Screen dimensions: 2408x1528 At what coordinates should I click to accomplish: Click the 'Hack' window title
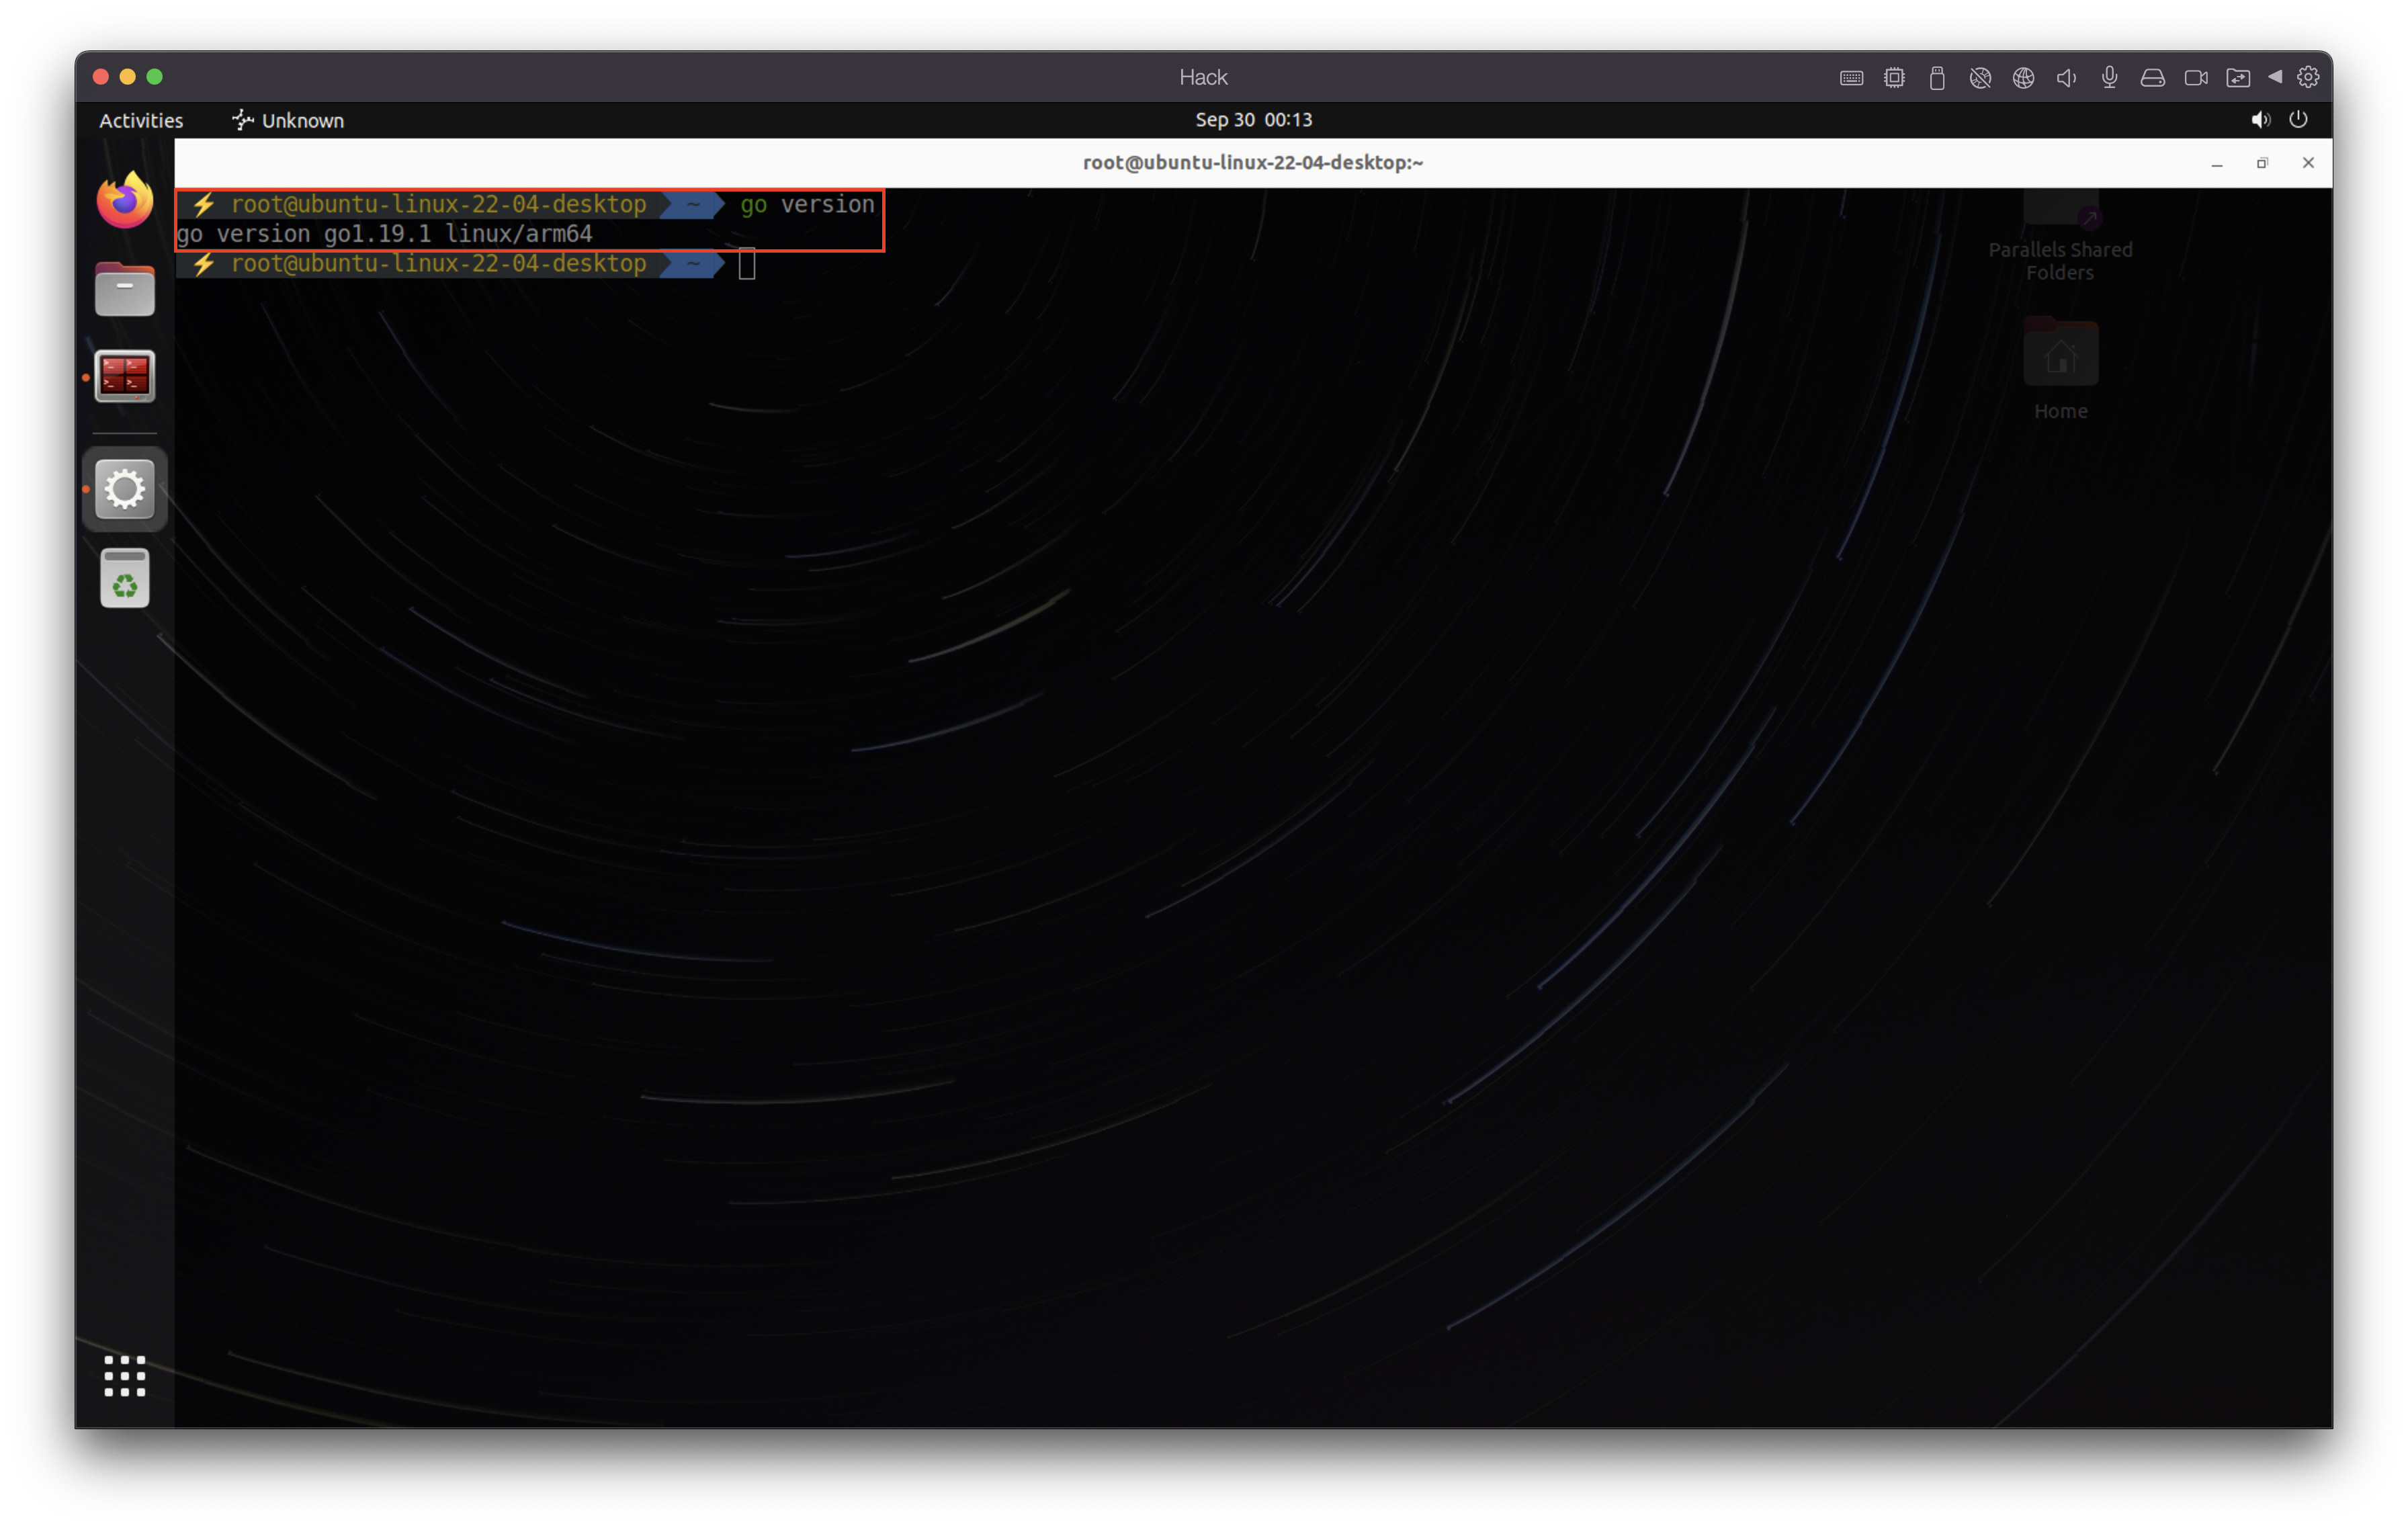tap(1203, 78)
